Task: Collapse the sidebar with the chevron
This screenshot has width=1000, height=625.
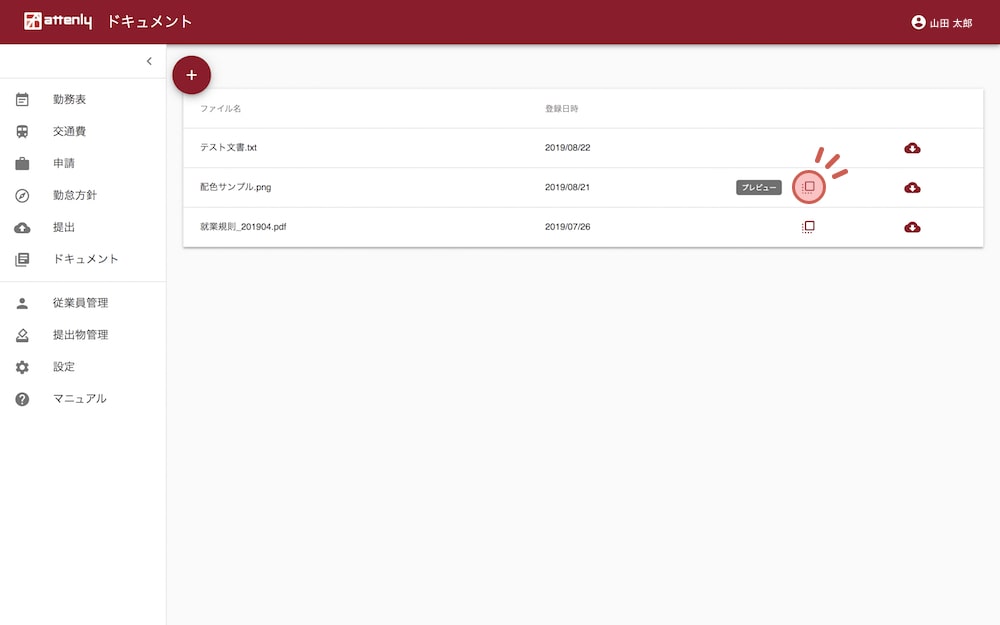Action: (149, 62)
